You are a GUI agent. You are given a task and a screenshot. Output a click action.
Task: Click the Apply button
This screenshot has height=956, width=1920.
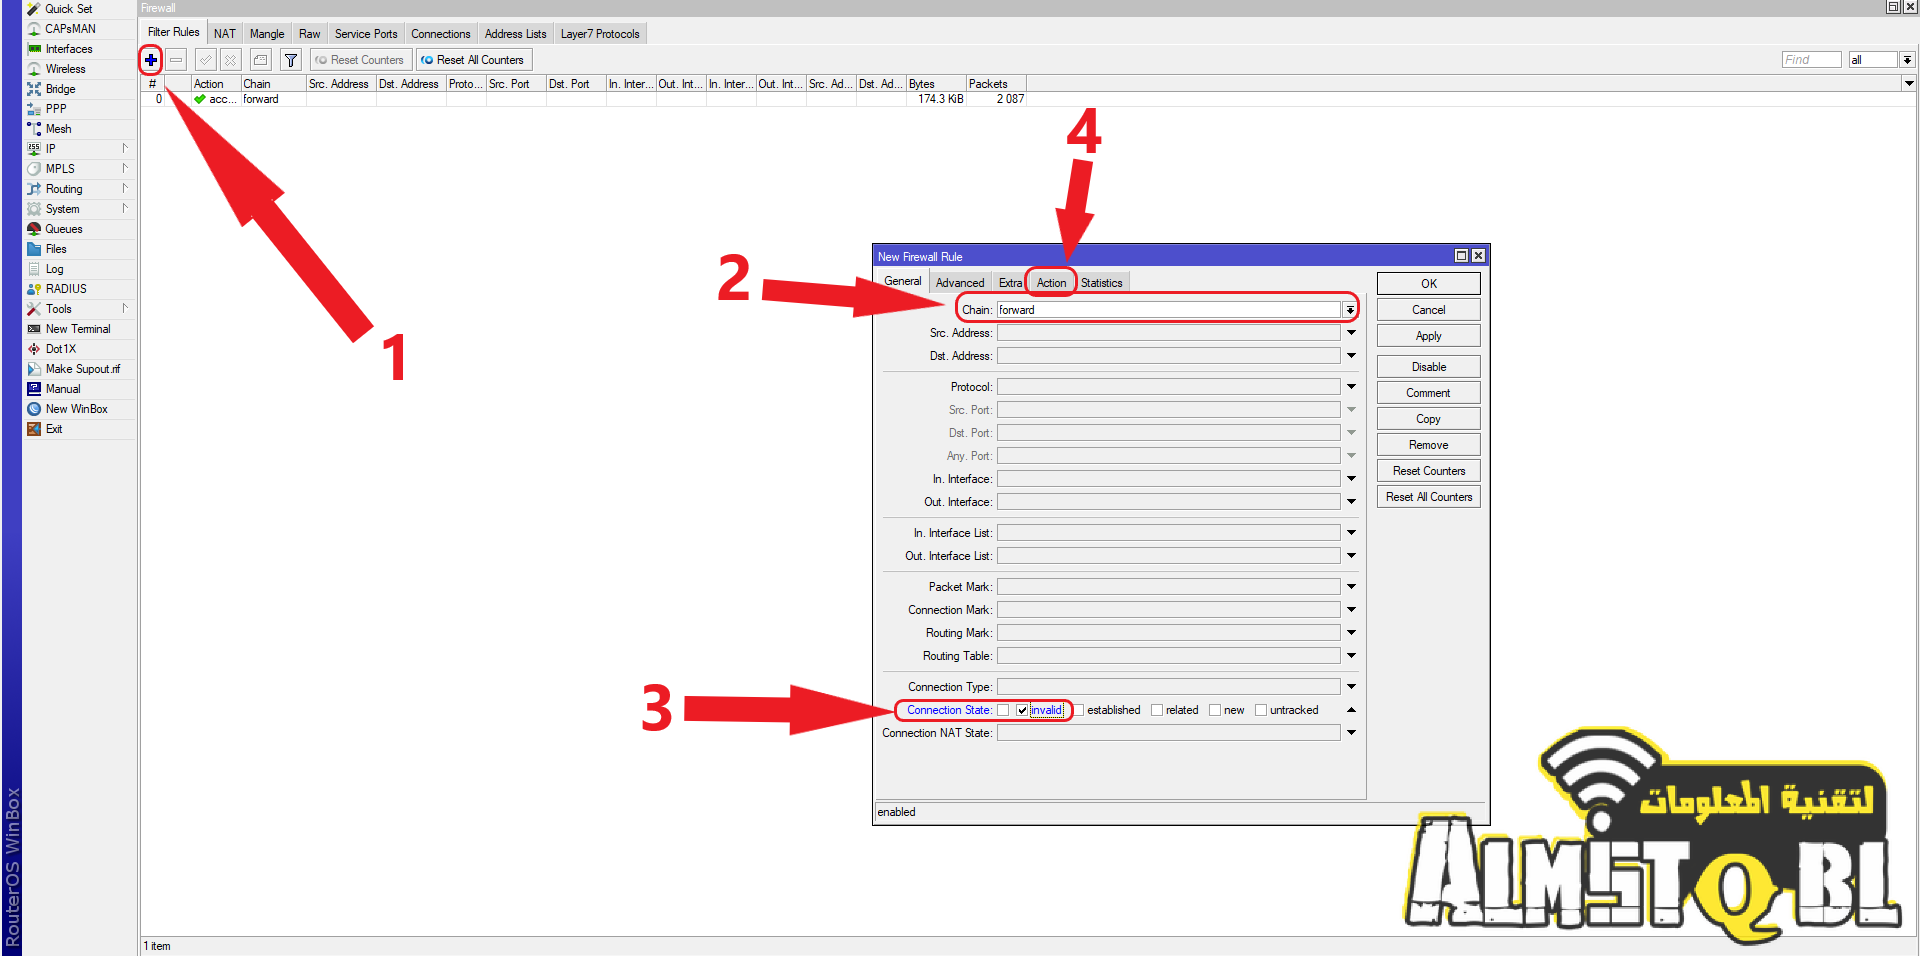pyautogui.click(x=1428, y=336)
